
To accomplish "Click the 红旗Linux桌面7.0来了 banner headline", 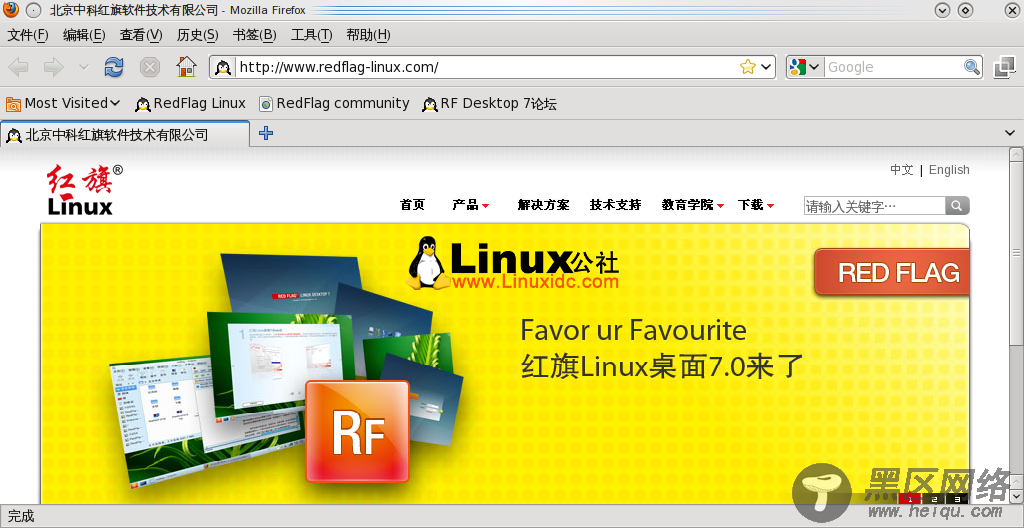I will pos(662,366).
